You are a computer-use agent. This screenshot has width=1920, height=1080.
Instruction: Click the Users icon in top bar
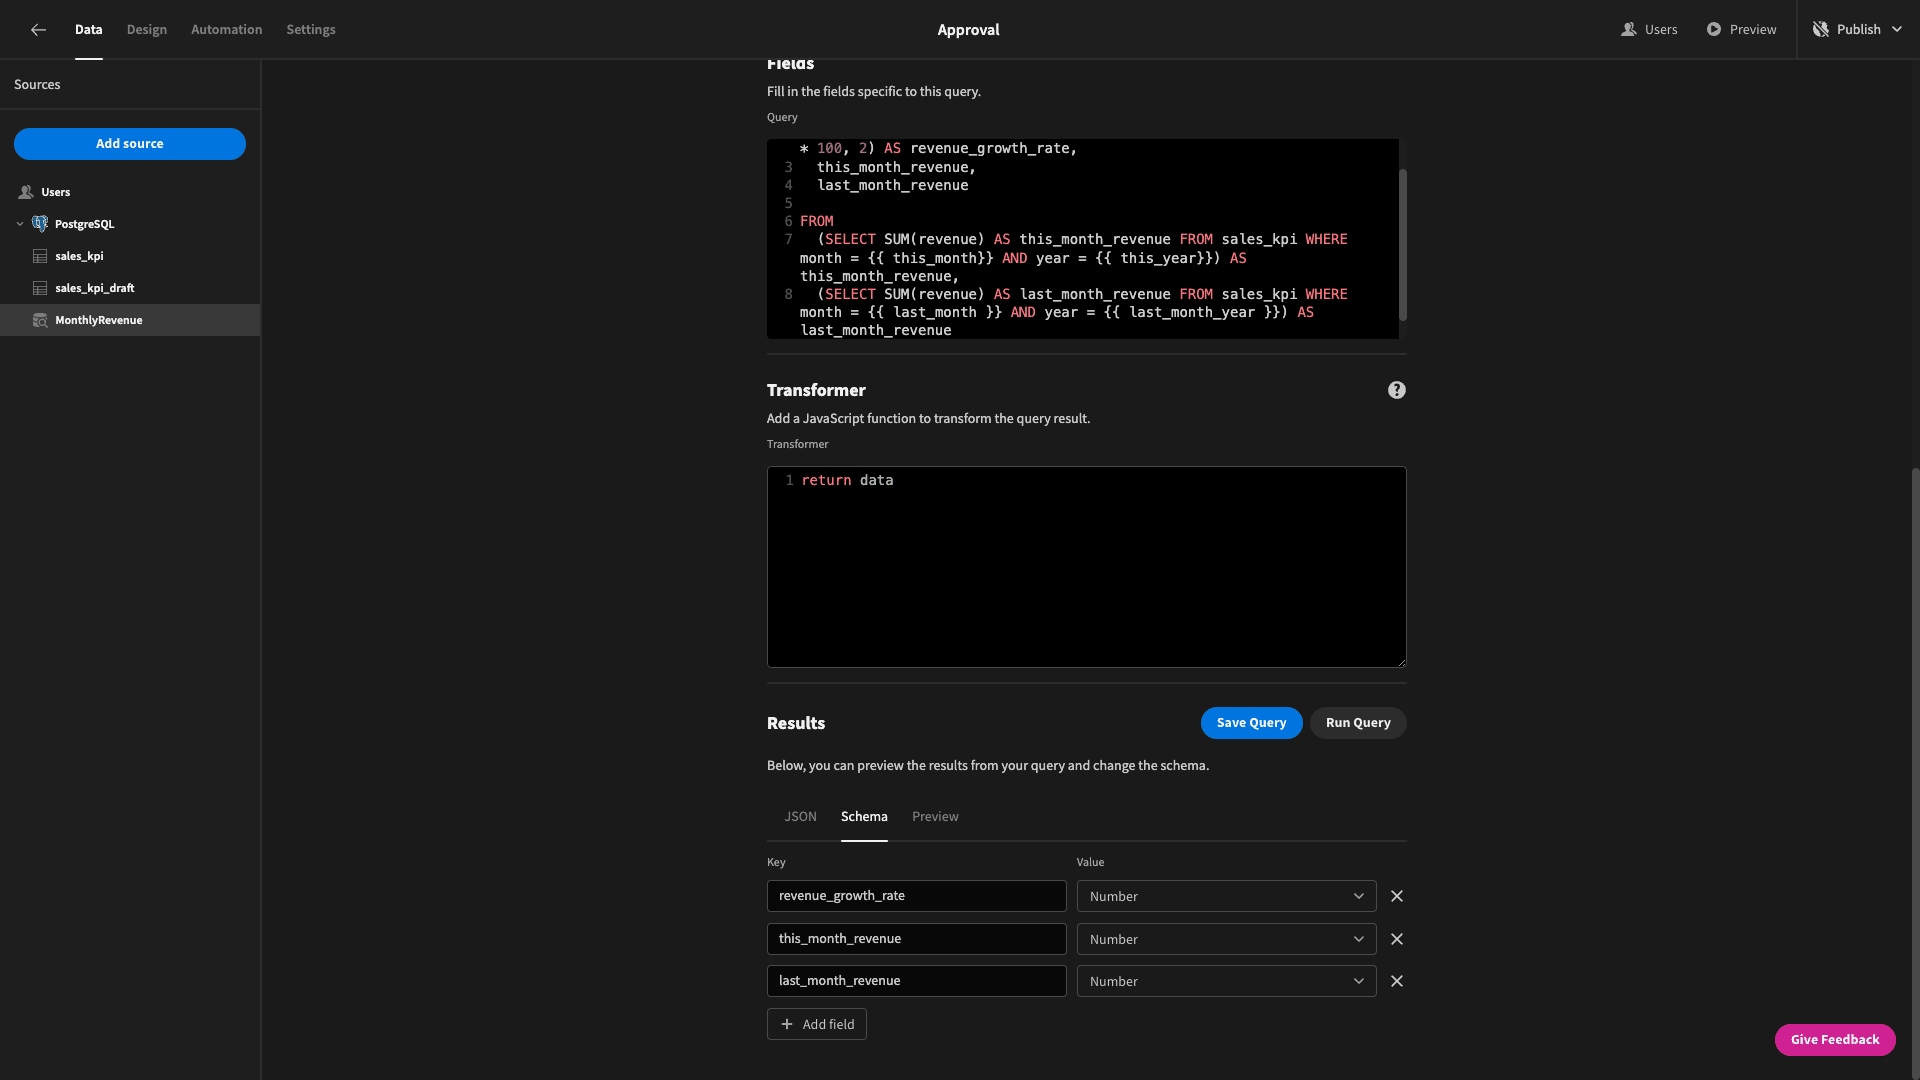click(x=1629, y=30)
